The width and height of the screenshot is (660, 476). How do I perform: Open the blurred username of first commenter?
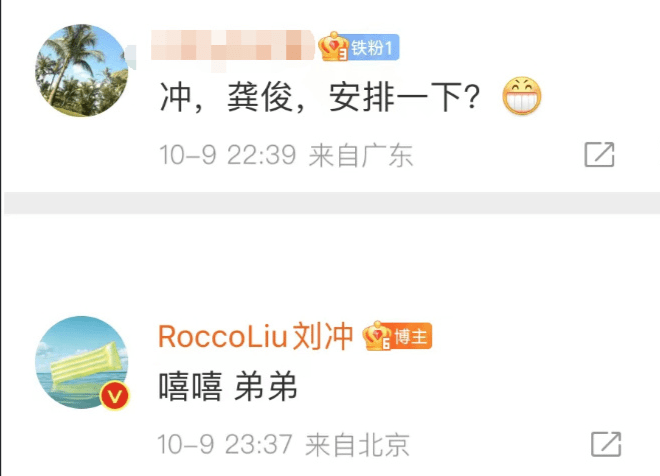[x=233, y=47]
